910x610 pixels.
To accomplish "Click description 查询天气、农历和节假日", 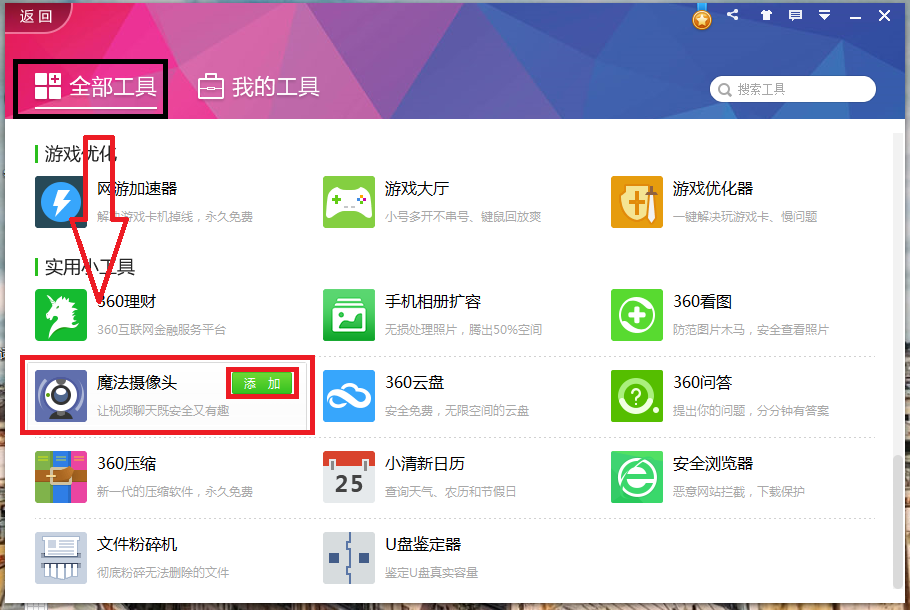I will click(450, 492).
